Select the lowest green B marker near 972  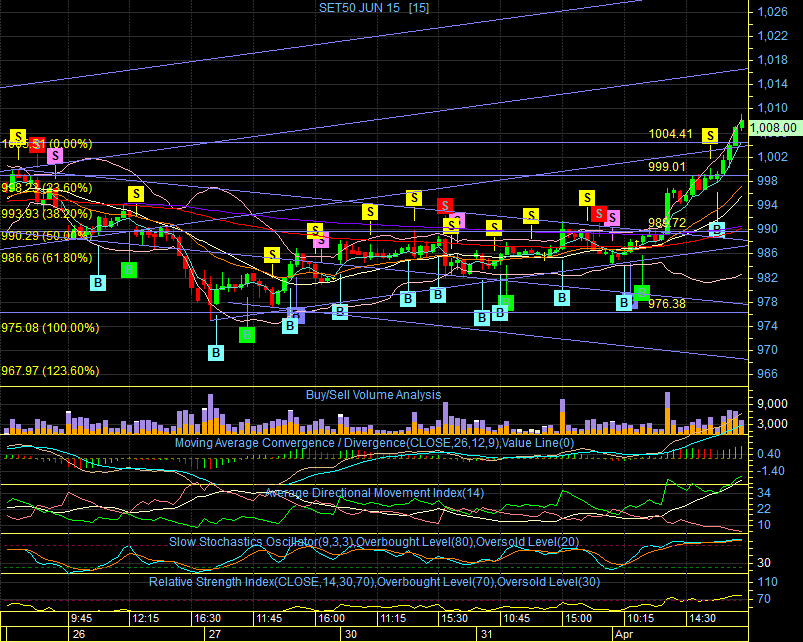[x=247, y=335]
